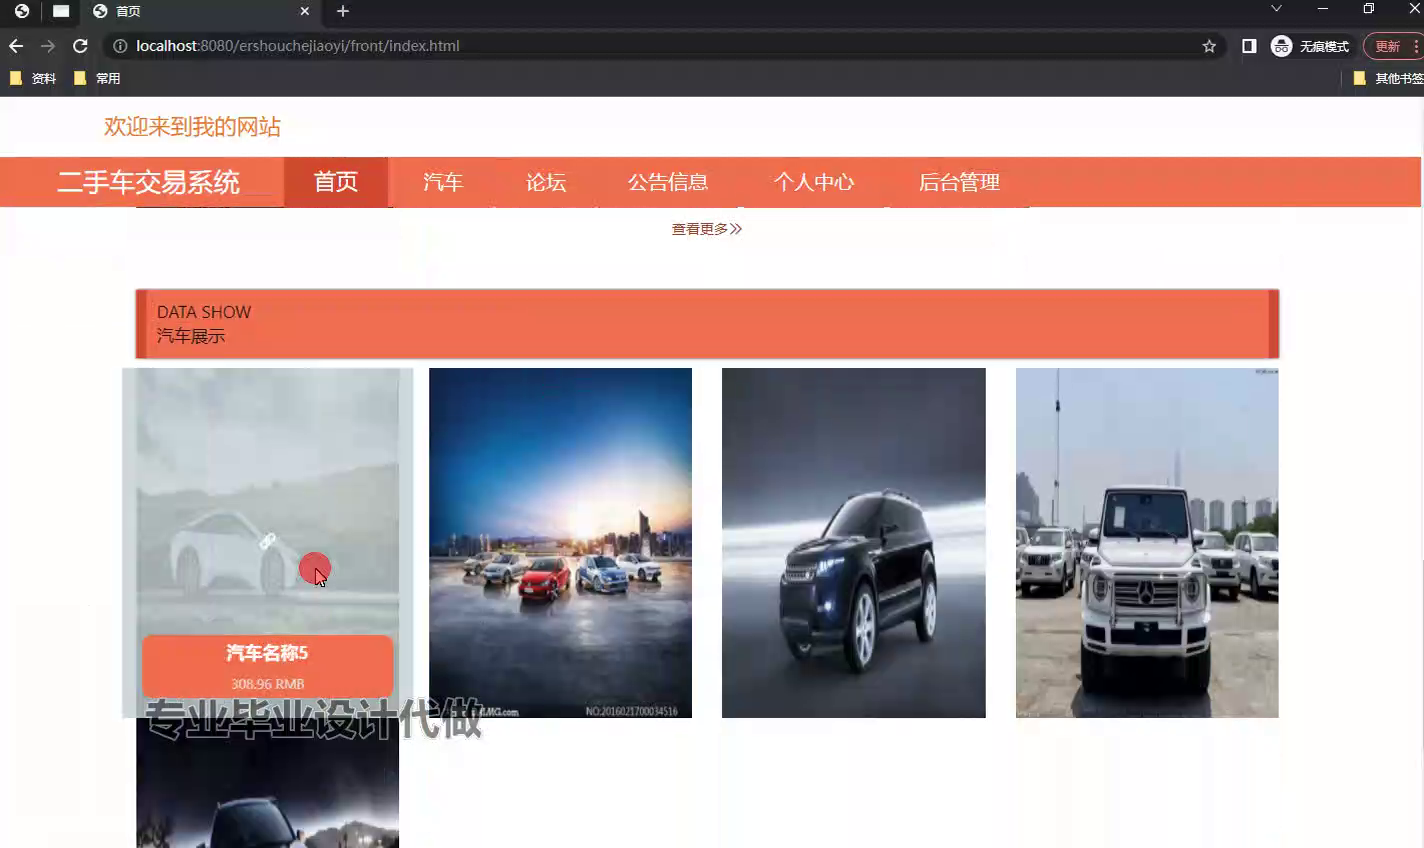Open the 论坛 navigation menu item

coord(546,182)
